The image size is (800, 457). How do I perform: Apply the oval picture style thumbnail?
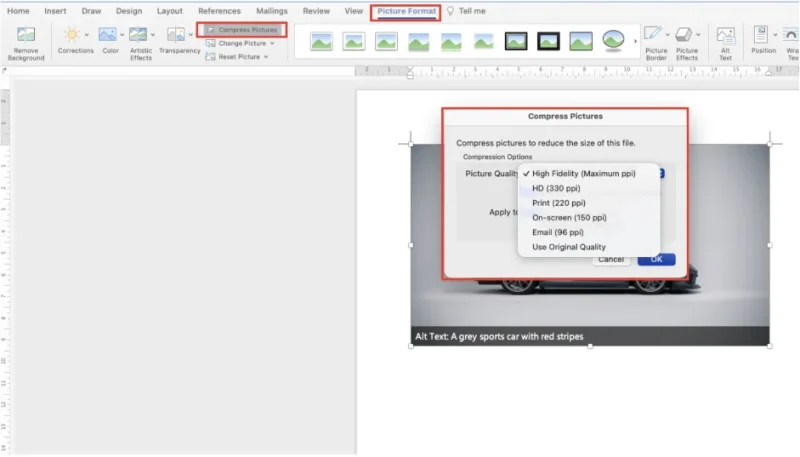[614, 41]
